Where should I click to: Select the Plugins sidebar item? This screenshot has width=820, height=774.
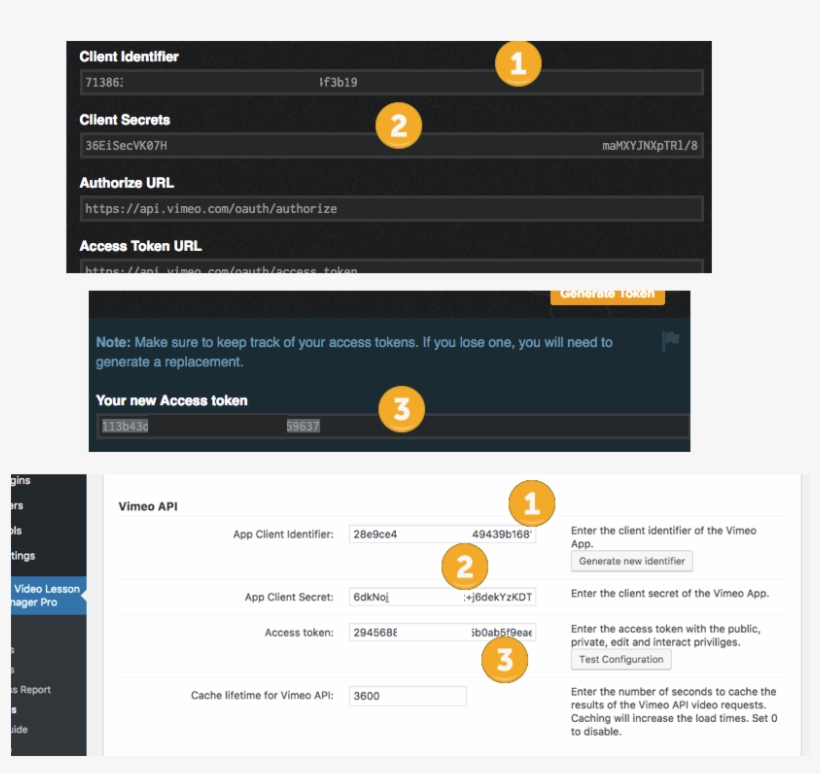pyautogui.click(x=22, y=479)
